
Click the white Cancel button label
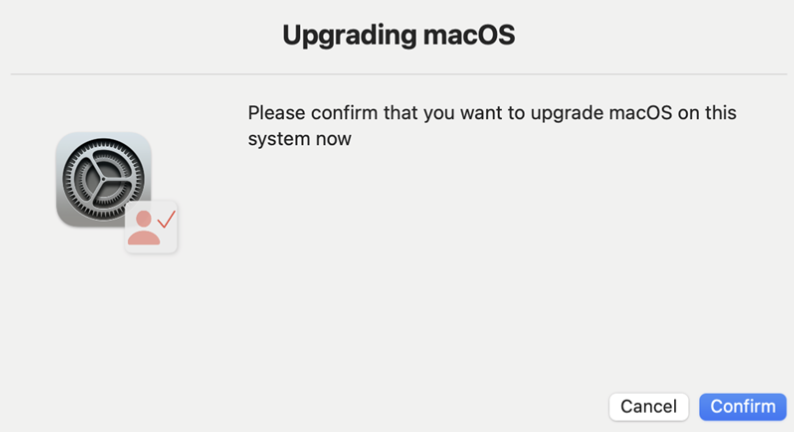[x=649, y=407]
